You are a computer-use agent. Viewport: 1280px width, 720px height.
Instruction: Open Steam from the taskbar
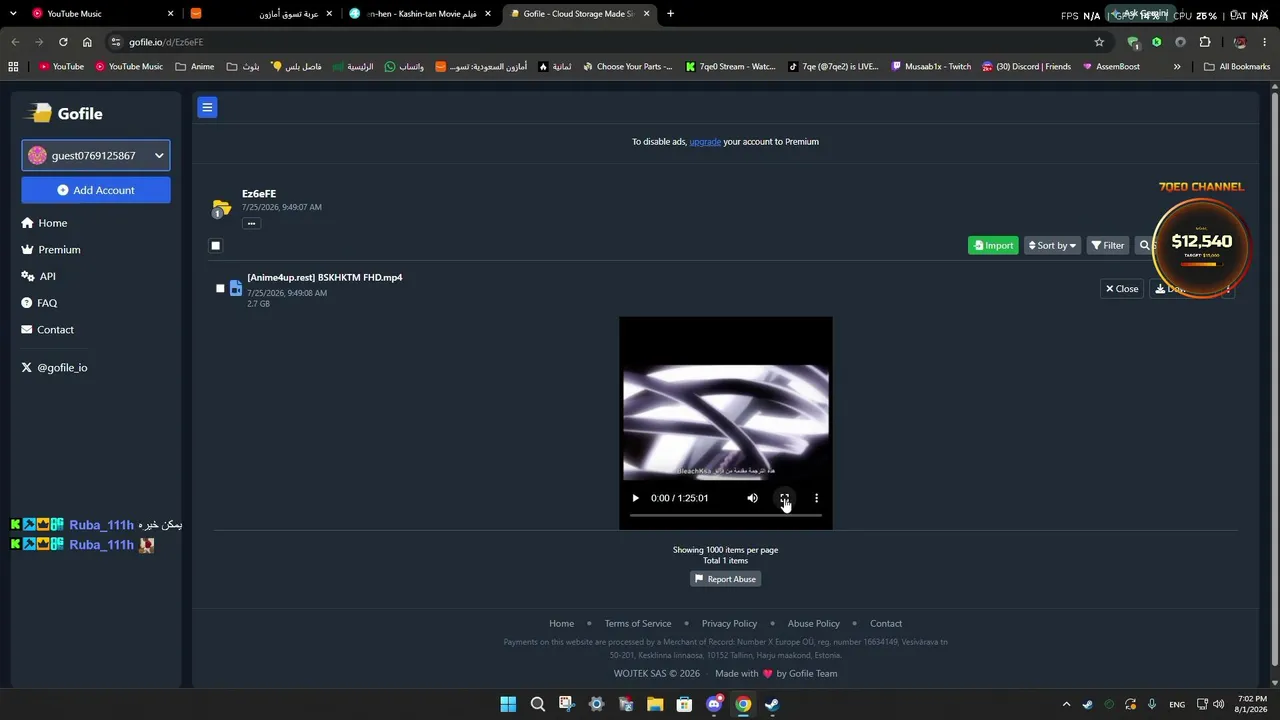click(772, 704)
